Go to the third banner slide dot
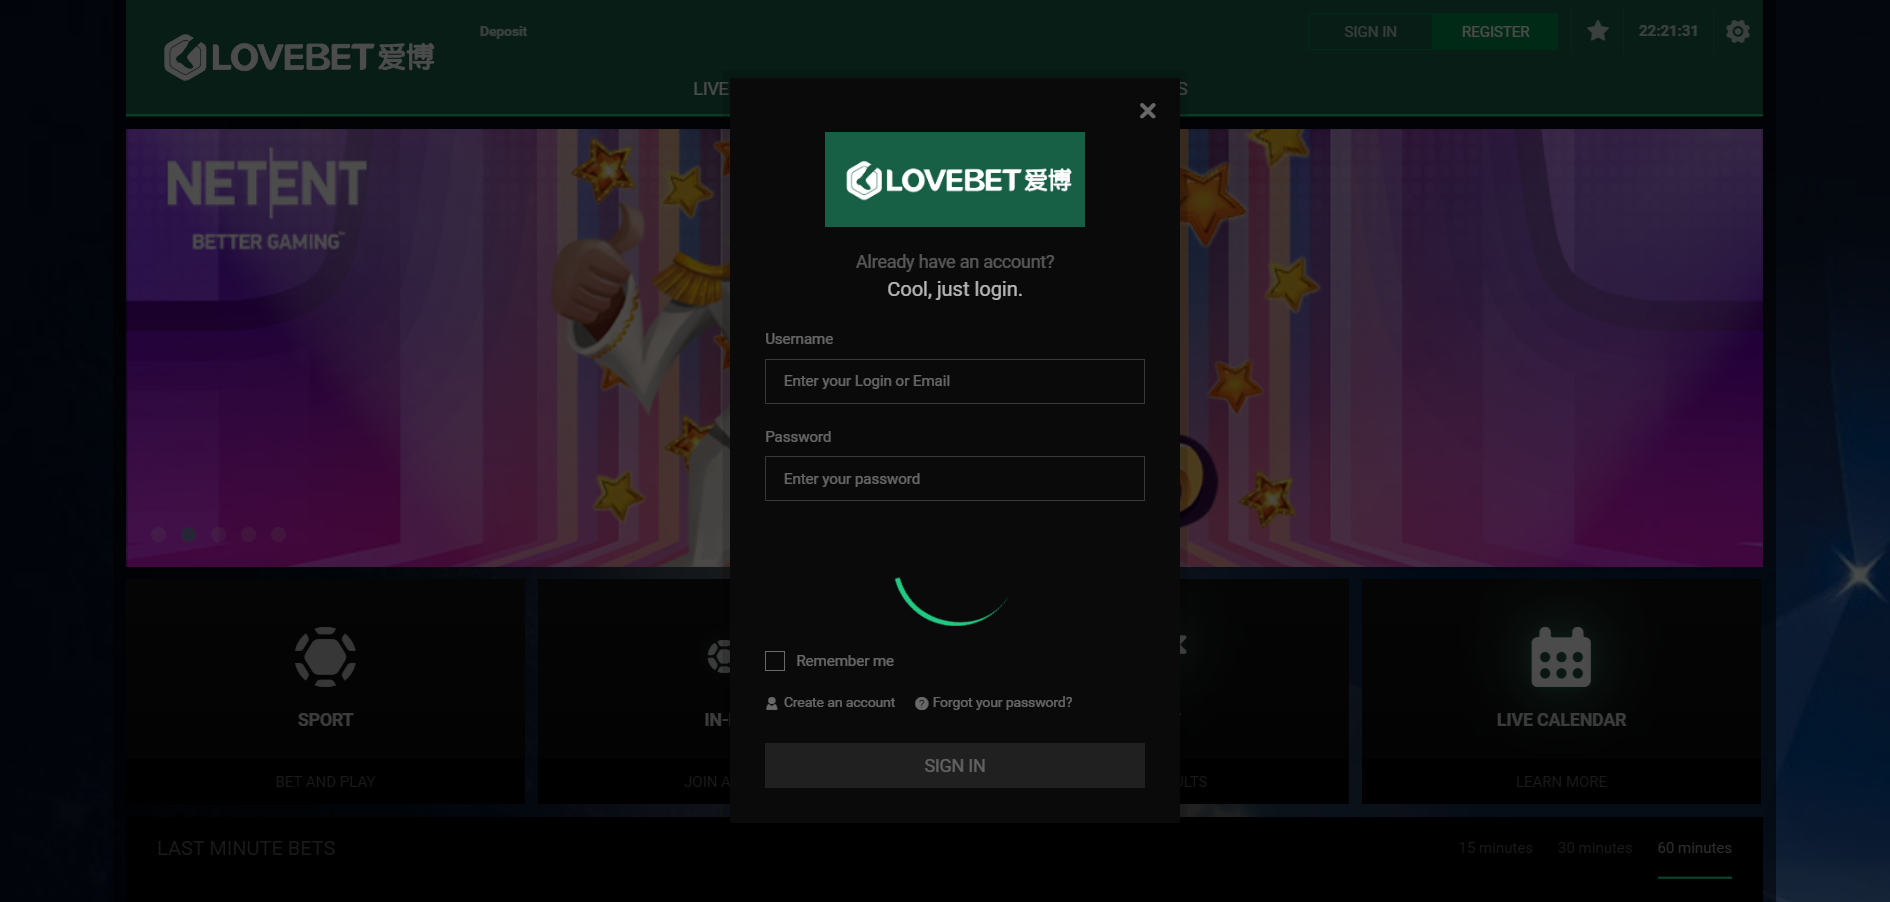This screenshot has height=902, width=1890. click(x=218, y=534)
